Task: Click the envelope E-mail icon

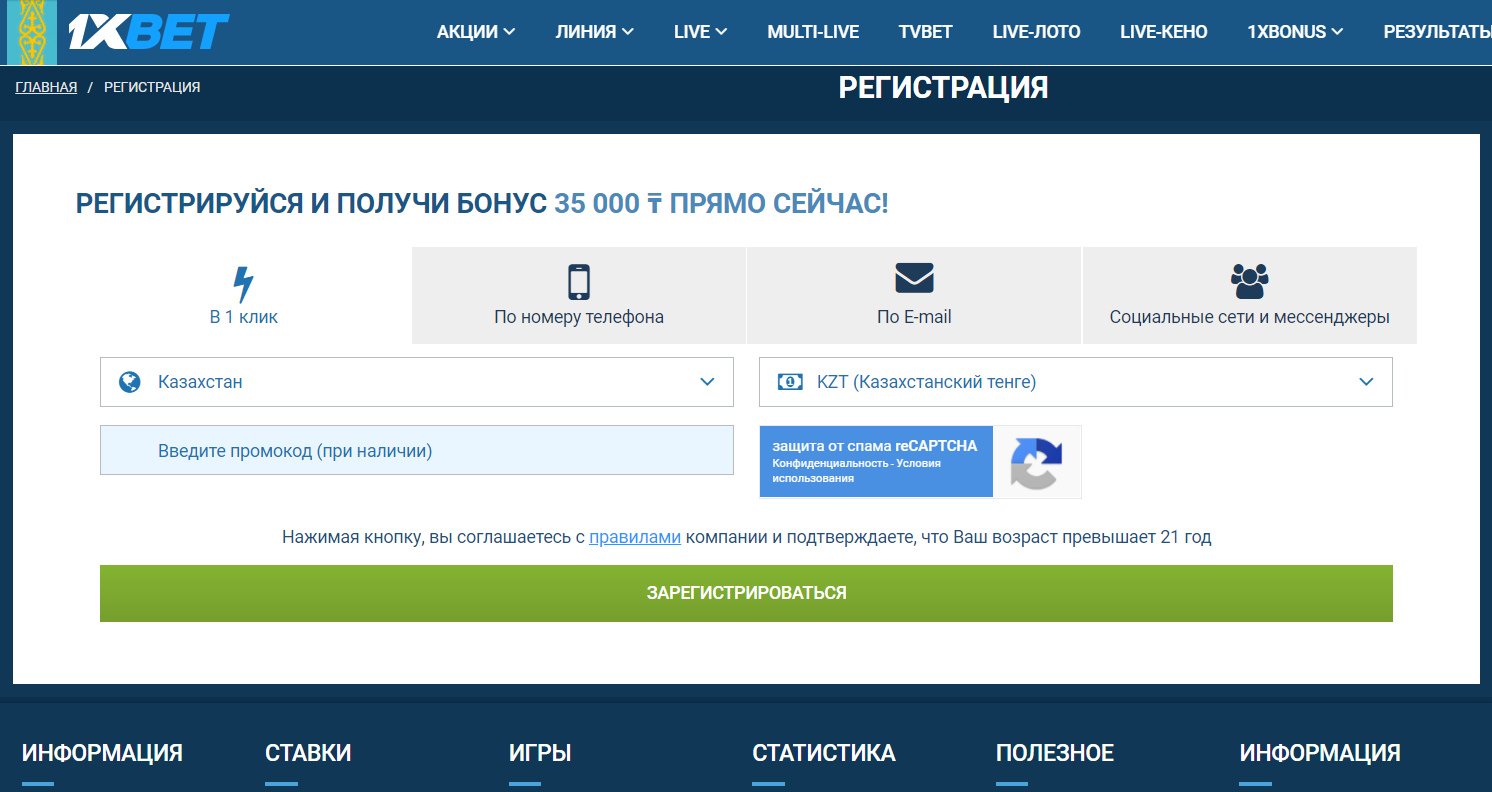Action: (913, 279)
